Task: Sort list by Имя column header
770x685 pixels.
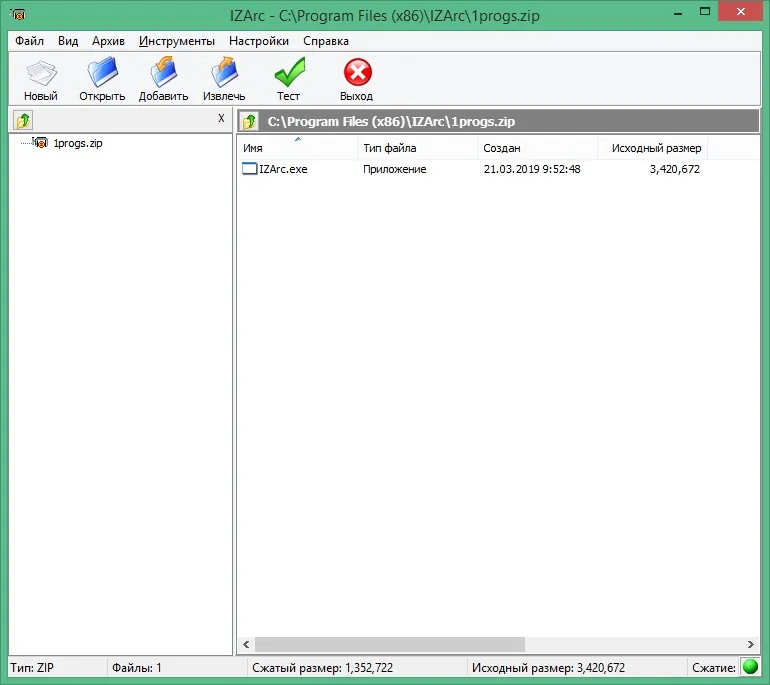Action: [298, 148]
